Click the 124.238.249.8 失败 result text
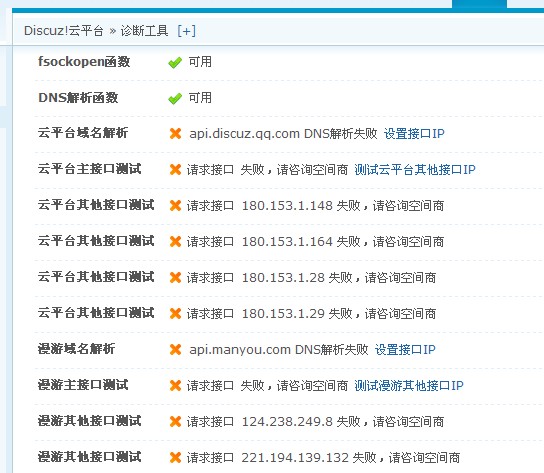 (x=315, y=422)
